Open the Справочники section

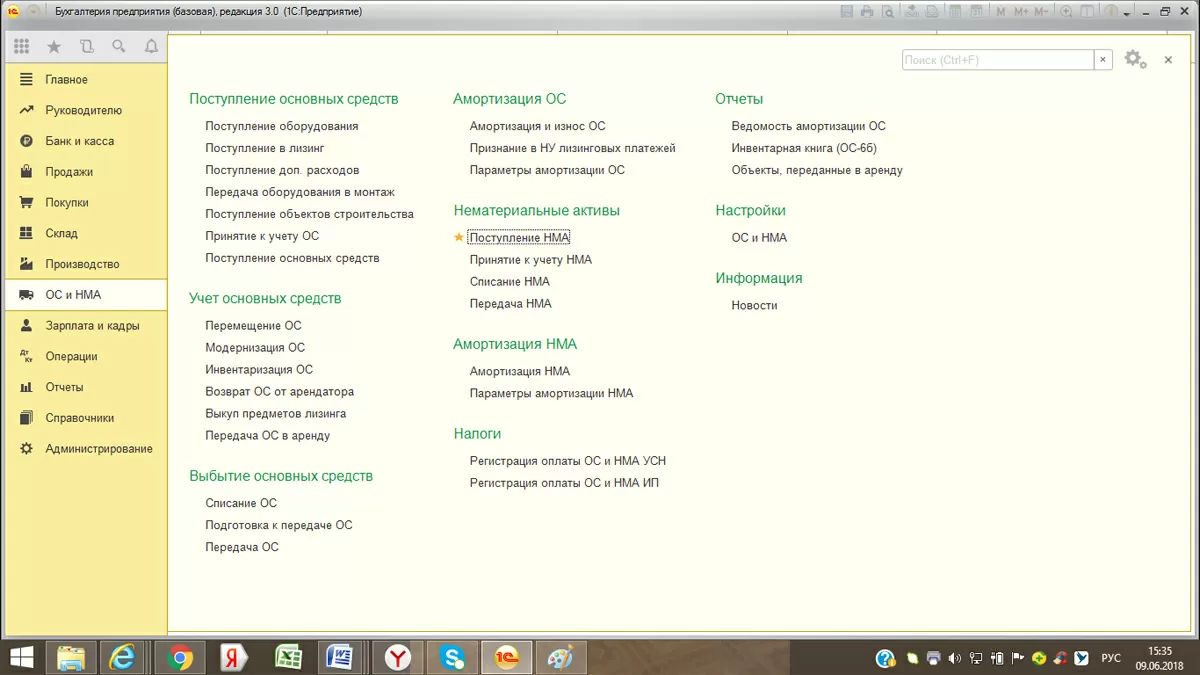coord(84,418)
